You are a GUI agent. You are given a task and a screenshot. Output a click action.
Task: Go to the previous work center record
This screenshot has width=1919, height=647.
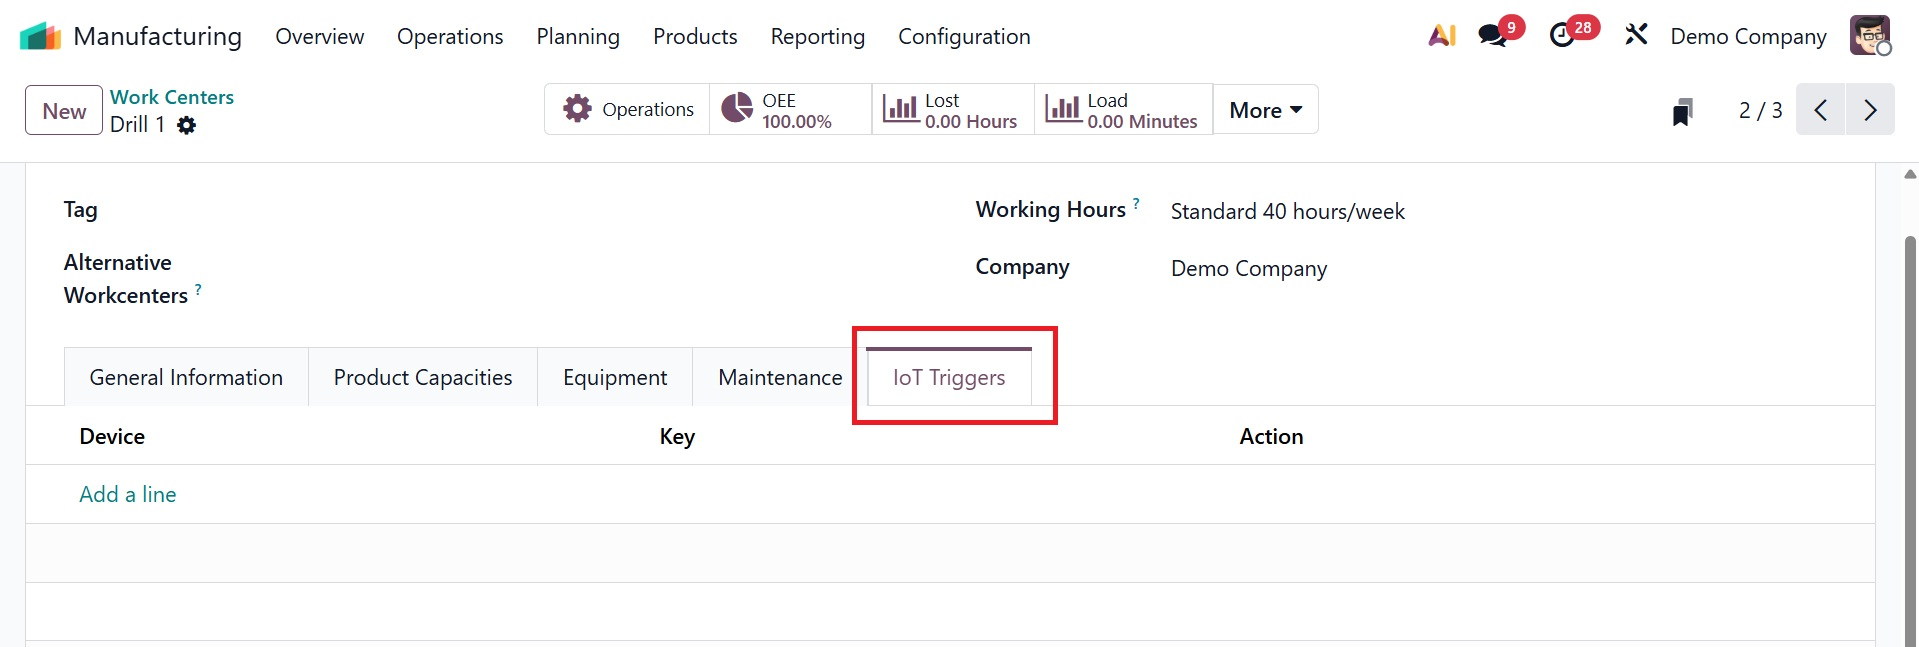pyautogui.click(x=1821, y=110)
